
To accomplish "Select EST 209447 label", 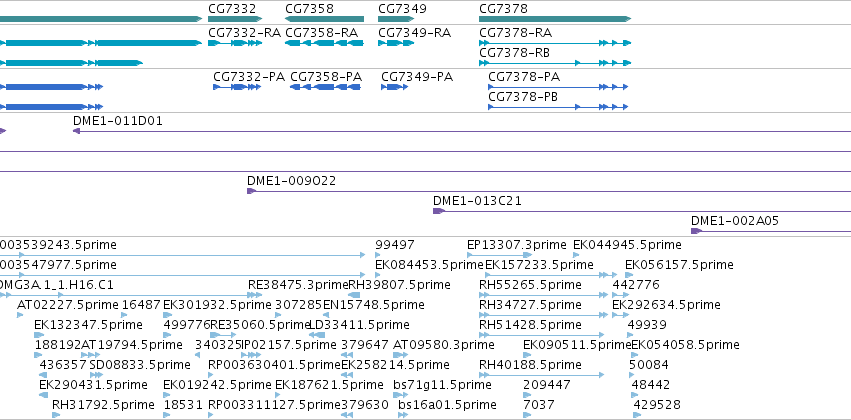I will click(x=547, y=386).
